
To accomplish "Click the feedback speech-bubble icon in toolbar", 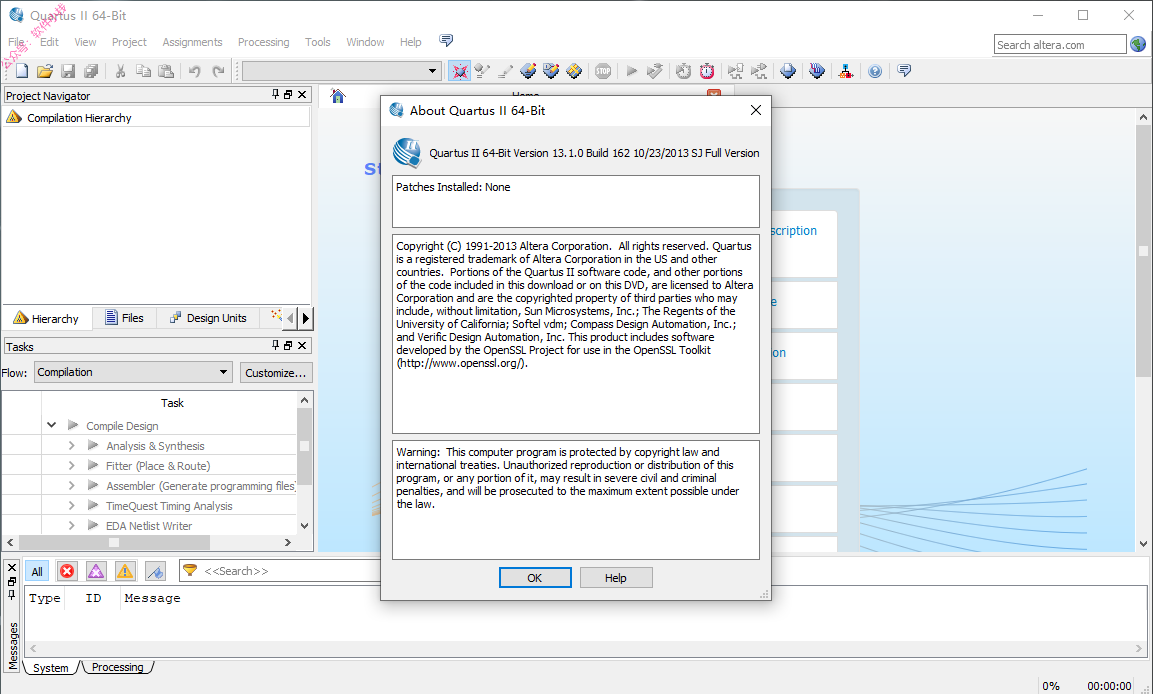I will (904, 71).
